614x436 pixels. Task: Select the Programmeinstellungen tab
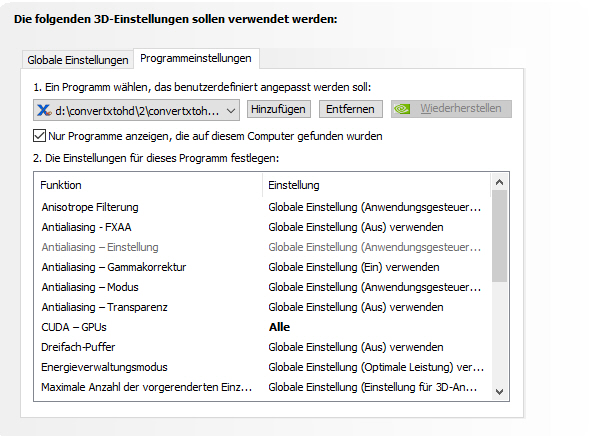tap(196, 58)
